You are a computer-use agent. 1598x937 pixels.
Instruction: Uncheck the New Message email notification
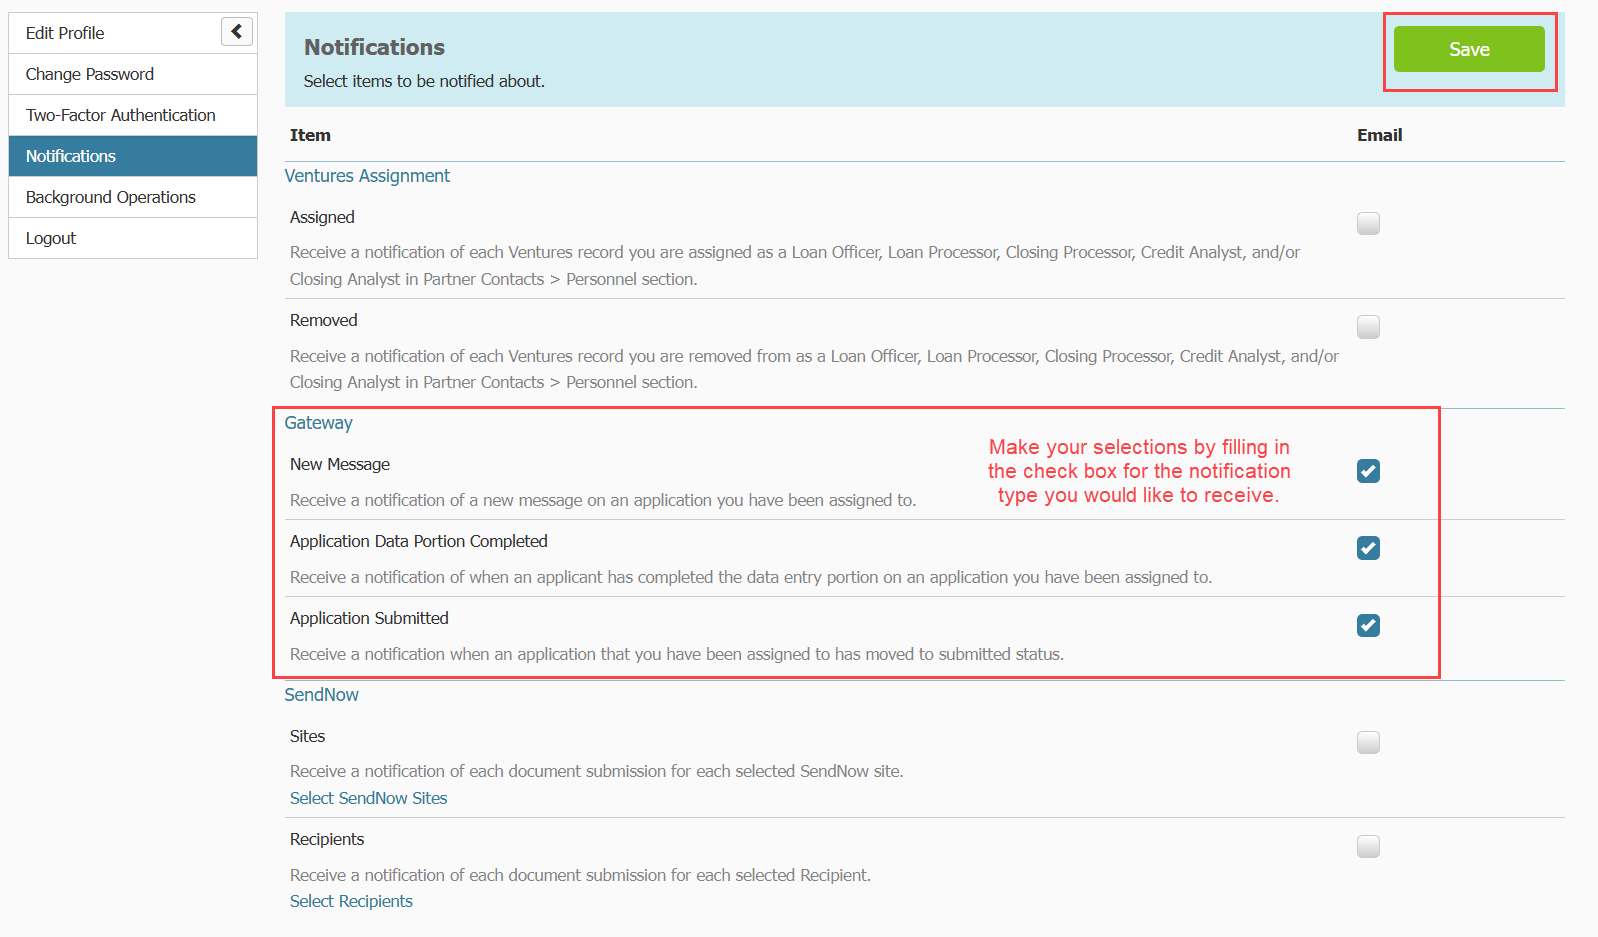coord(1368,471)
